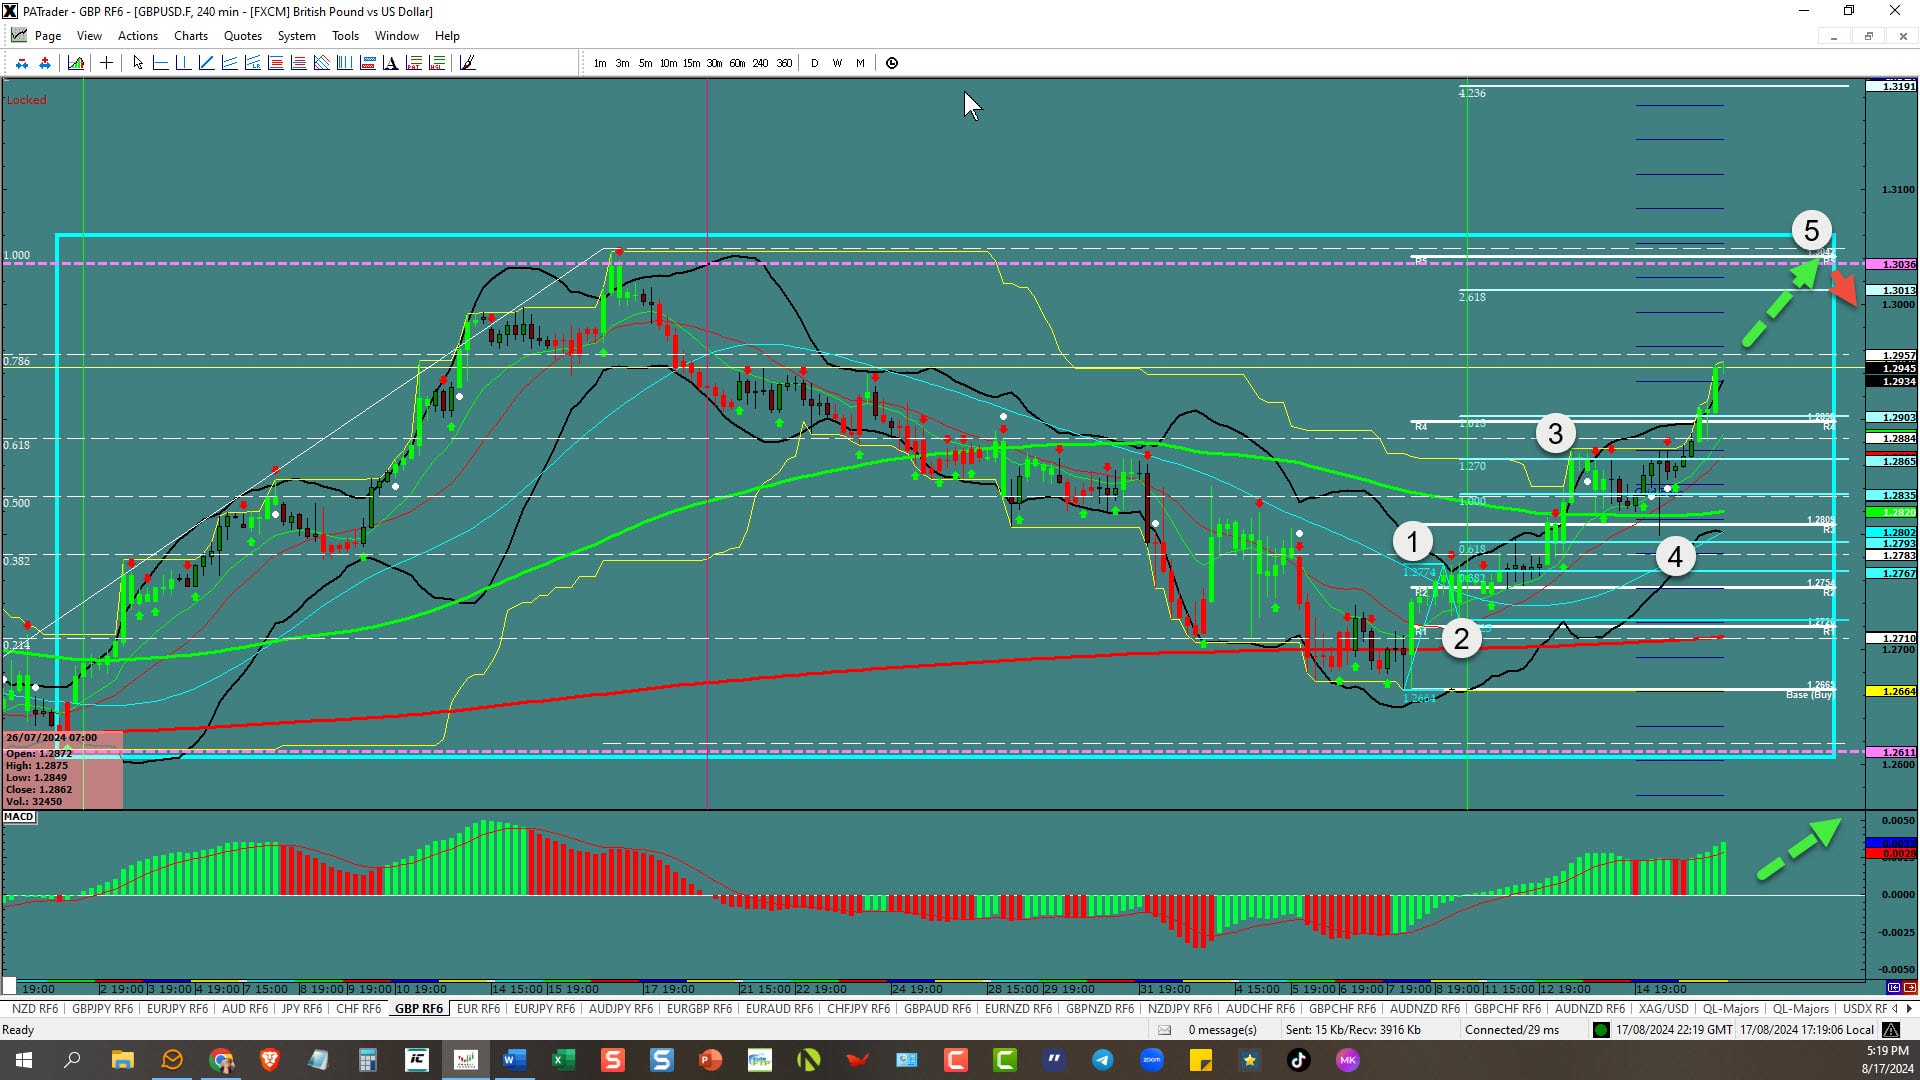Select the text annotation tool
Screen dimensions: 1920x1080
coord(390,63)
